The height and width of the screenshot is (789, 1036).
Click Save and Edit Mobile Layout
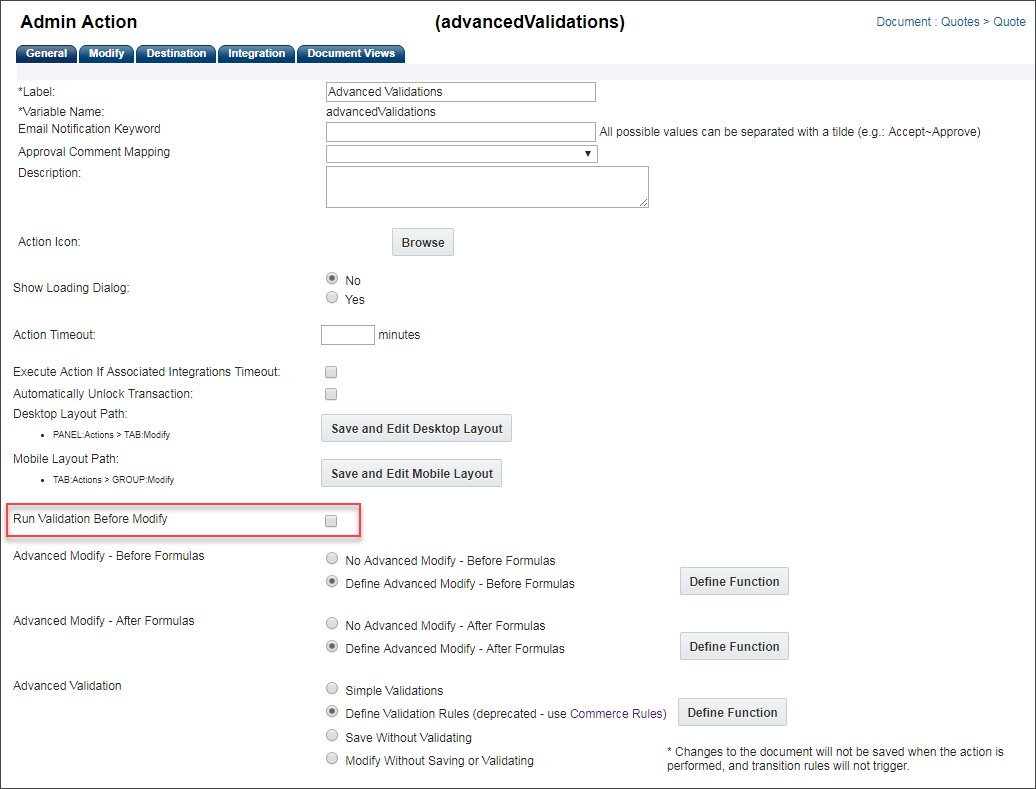412,474
